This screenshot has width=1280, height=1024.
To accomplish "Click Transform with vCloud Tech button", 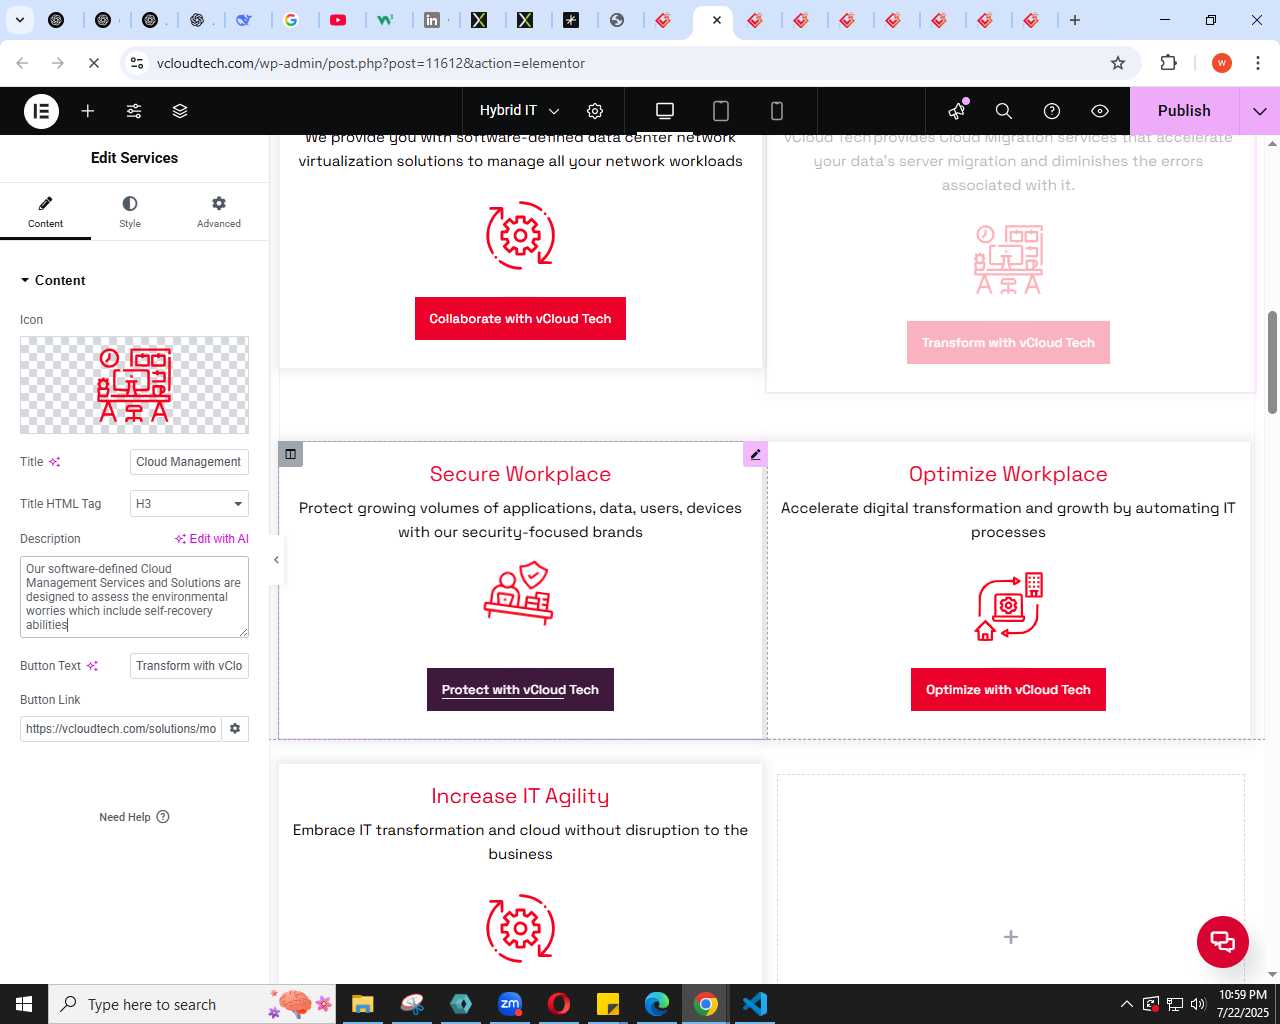I will click(x=1008, y=342).
